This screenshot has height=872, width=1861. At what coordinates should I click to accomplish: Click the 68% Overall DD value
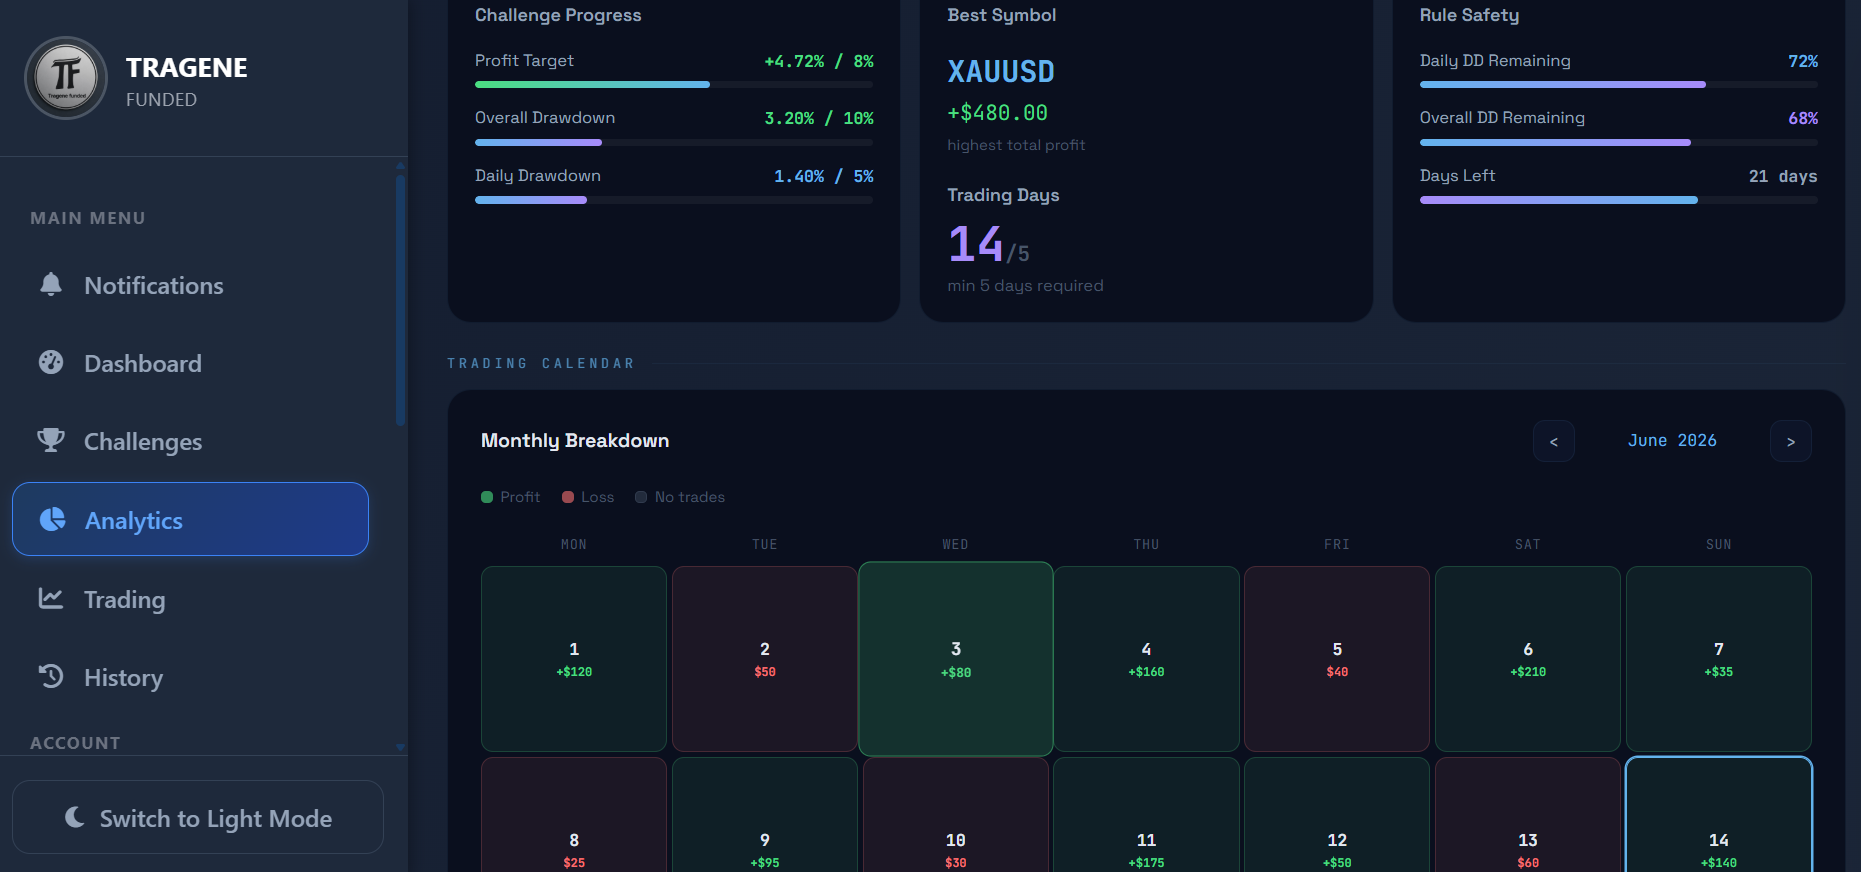click(1803, 118)
